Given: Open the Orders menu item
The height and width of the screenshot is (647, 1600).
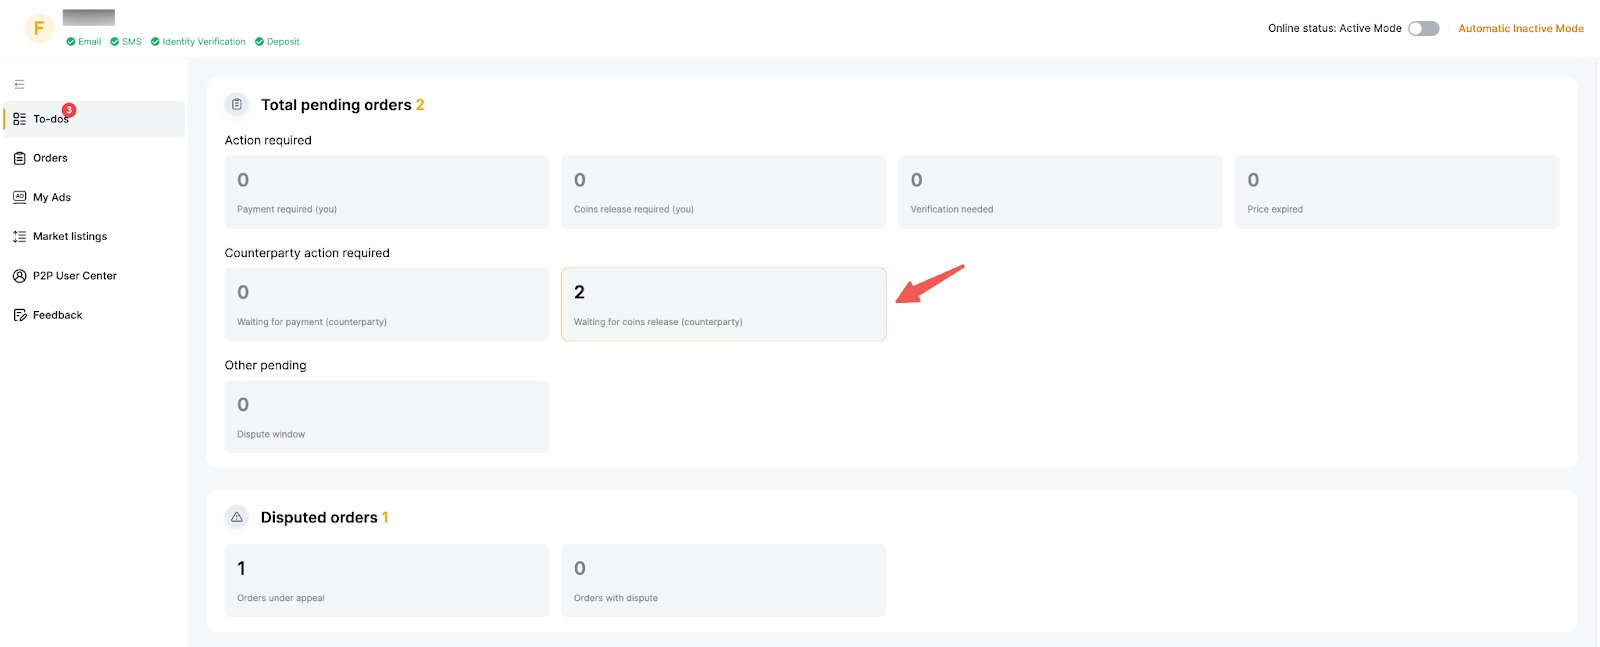Looking at the screenshot, I should coord(50,158).
